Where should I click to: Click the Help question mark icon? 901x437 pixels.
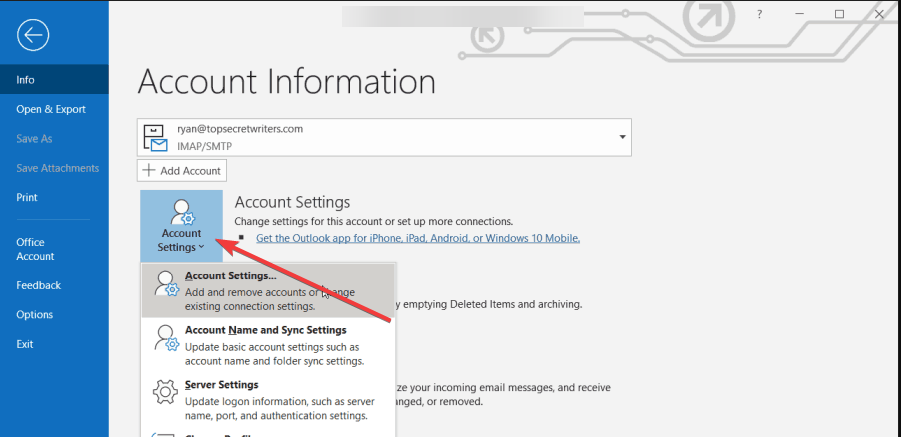(x=759, y=14)
